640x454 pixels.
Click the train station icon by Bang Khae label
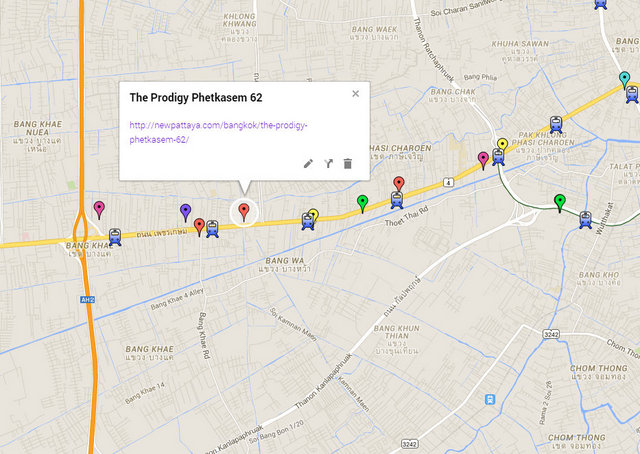pos(115,237)
